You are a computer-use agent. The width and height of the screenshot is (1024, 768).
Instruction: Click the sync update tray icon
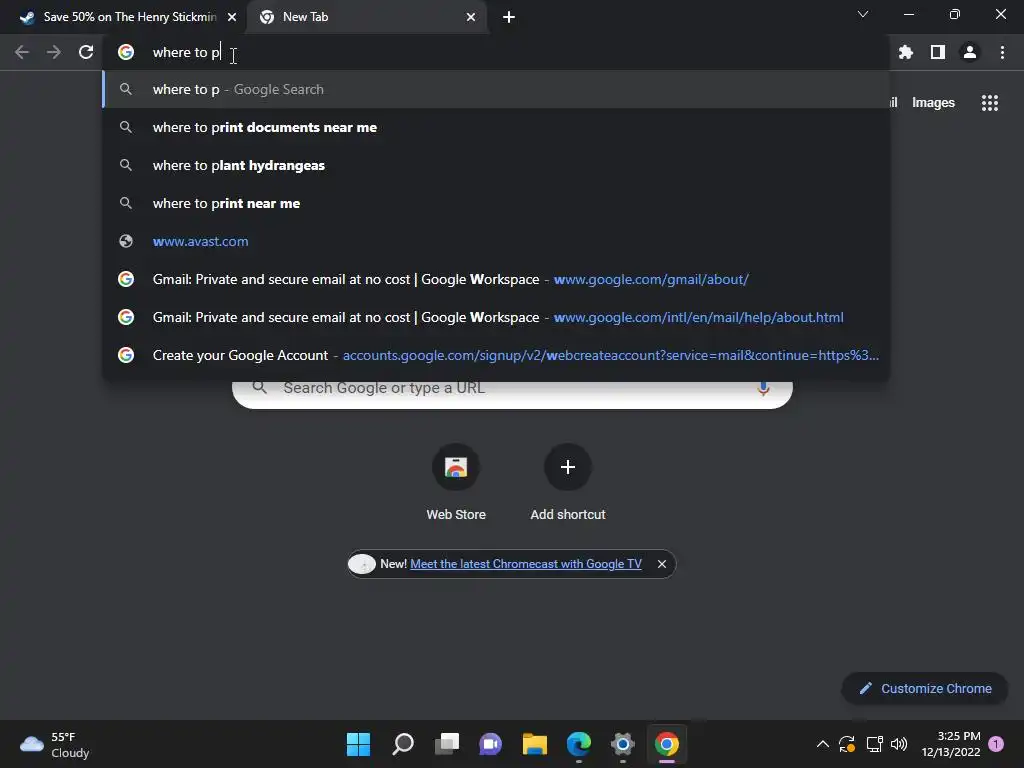pyautogui.click(x=847, y=744)
